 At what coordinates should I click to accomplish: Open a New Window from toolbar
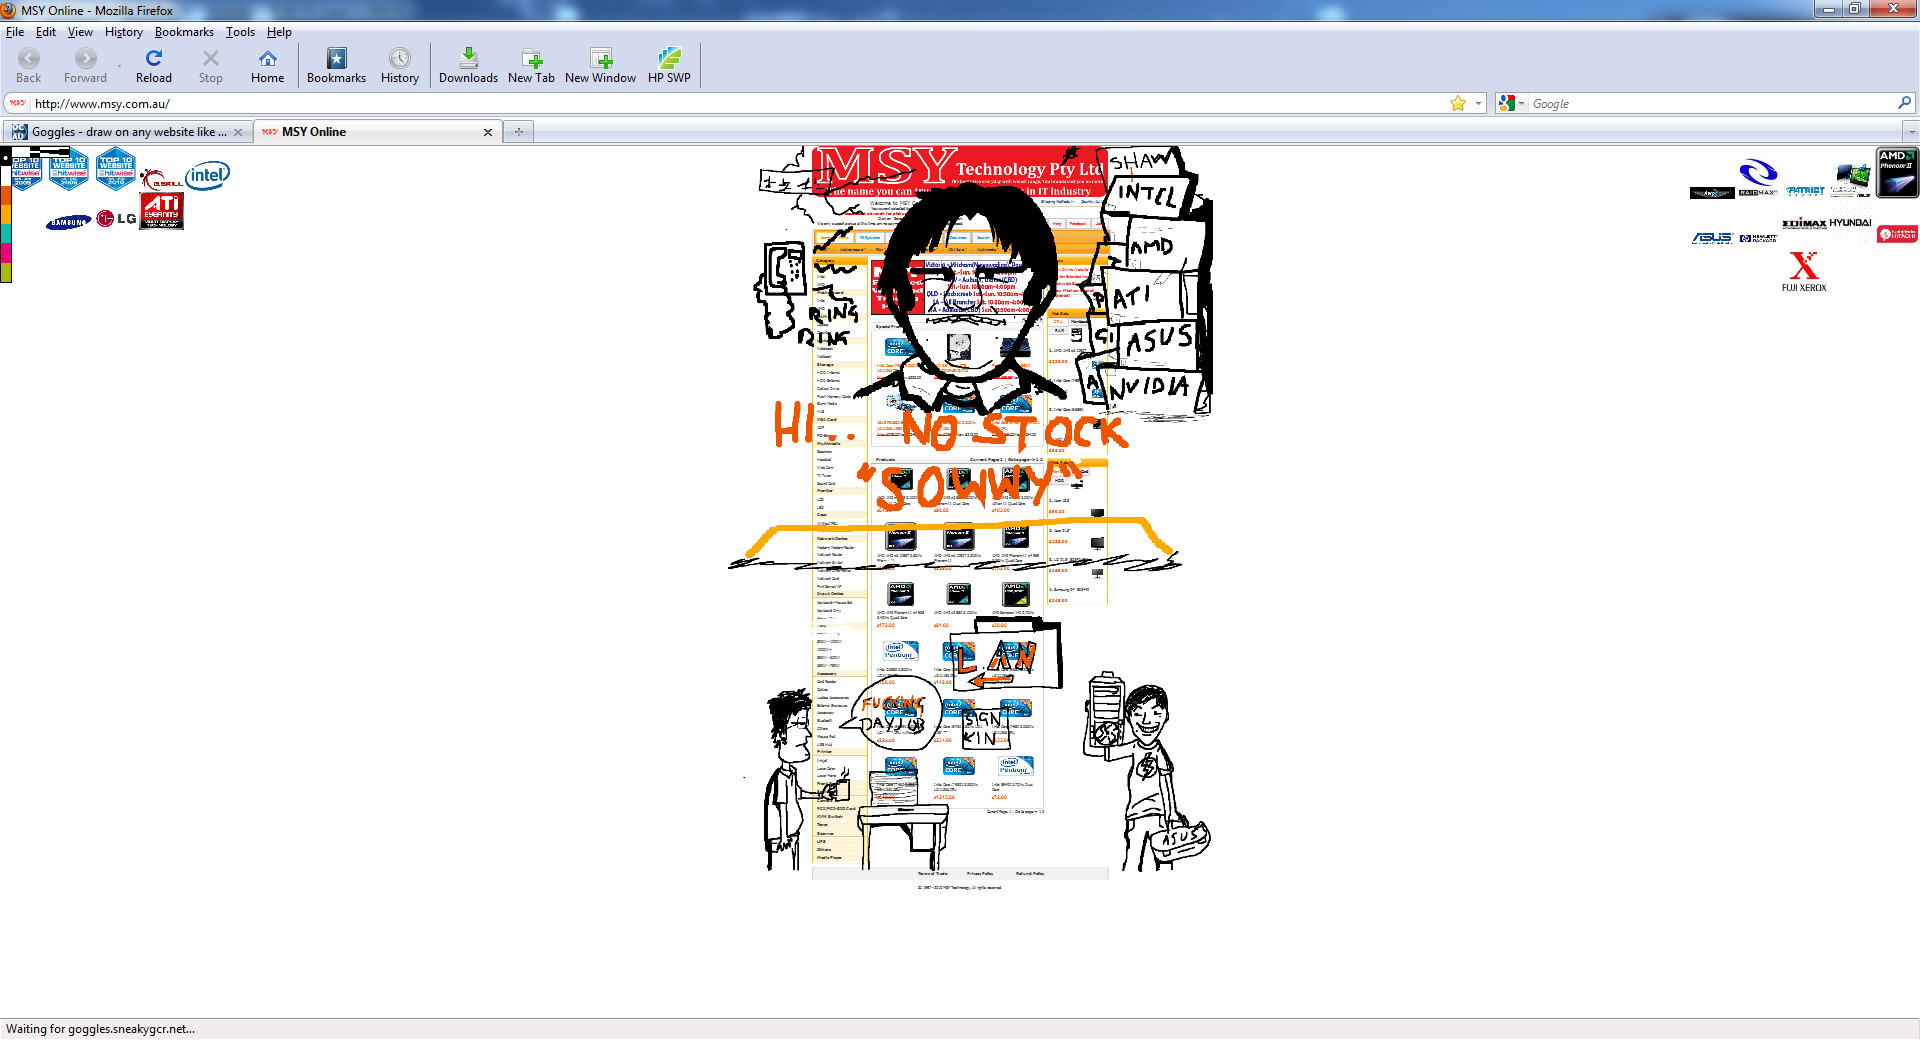600,66
